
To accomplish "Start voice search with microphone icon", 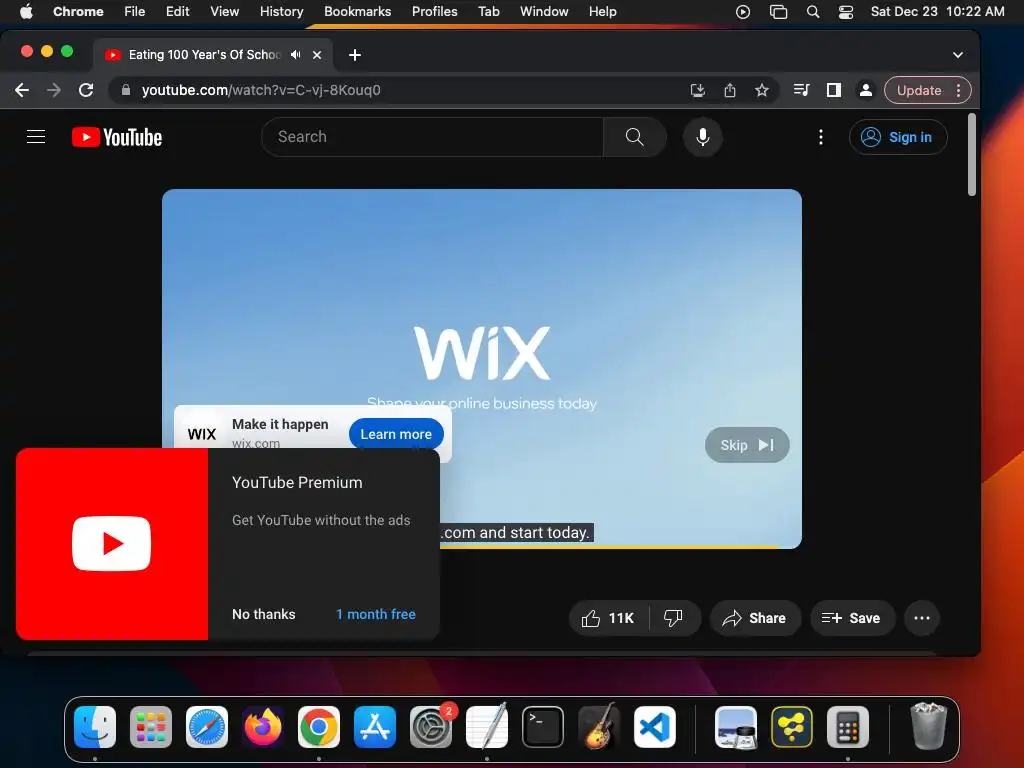I will (x=703, y=136).
